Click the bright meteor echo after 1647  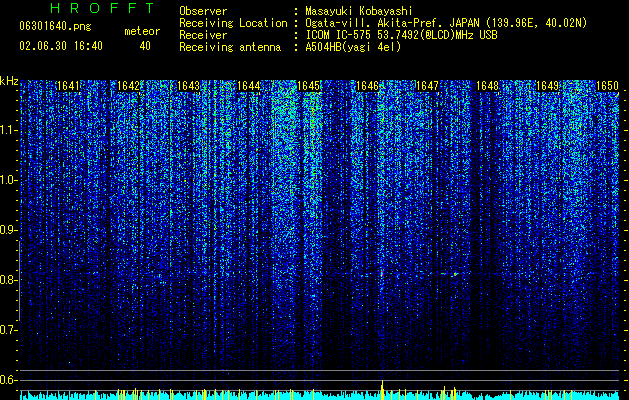[x=455, y=274]
